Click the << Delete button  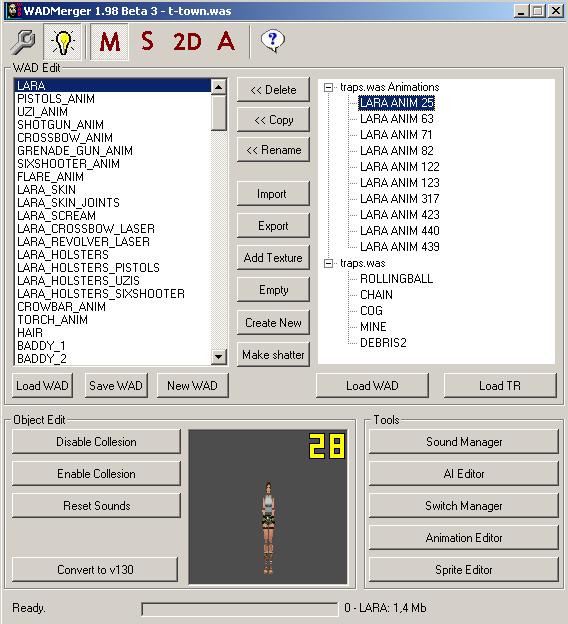pos(273,90)
